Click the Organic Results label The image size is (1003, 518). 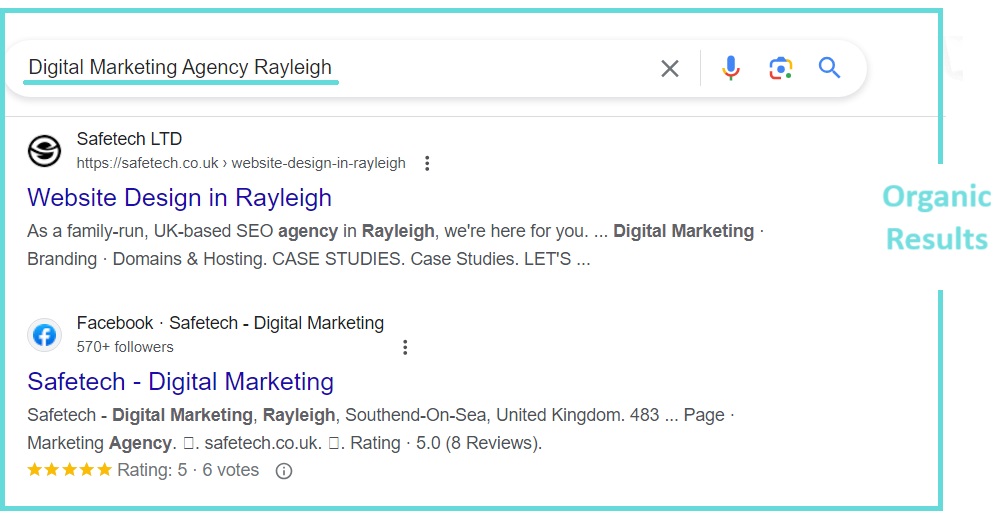(936, 218)
